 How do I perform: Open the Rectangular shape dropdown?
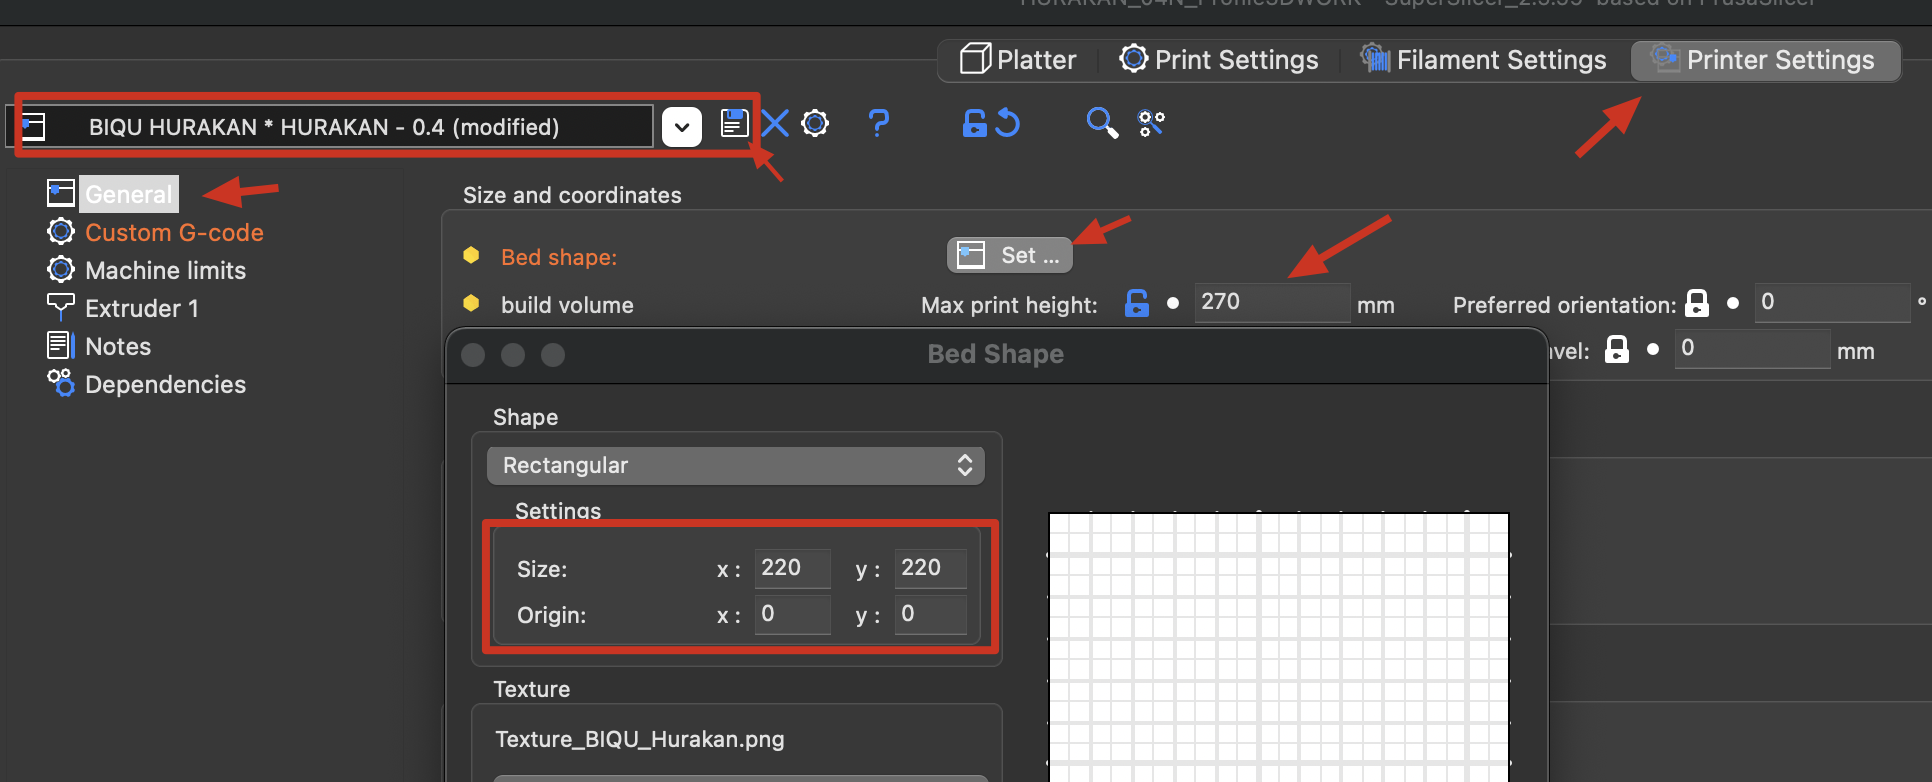pyautogui.click(x=735, y=465)
